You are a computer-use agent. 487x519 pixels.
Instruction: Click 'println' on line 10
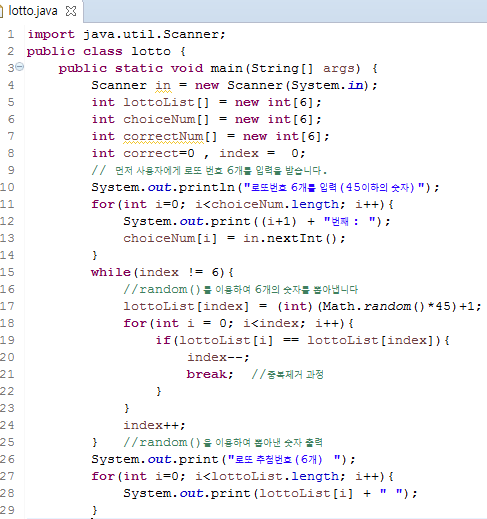(x=207, y=187)
